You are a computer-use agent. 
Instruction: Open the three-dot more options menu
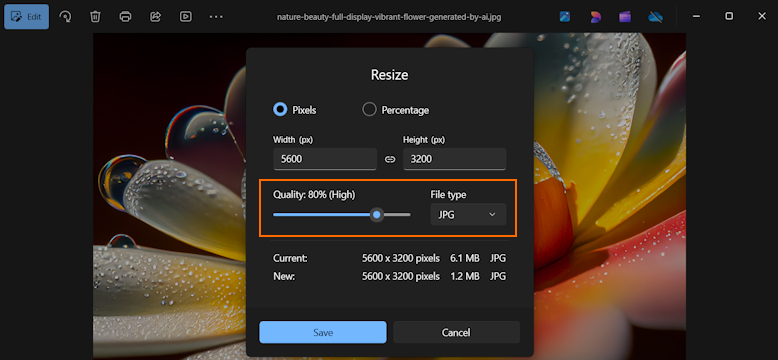216,16
